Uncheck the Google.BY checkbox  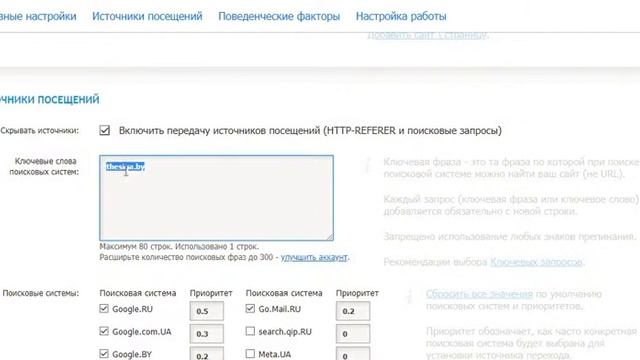pyautogui.click(x=104, y=353)
